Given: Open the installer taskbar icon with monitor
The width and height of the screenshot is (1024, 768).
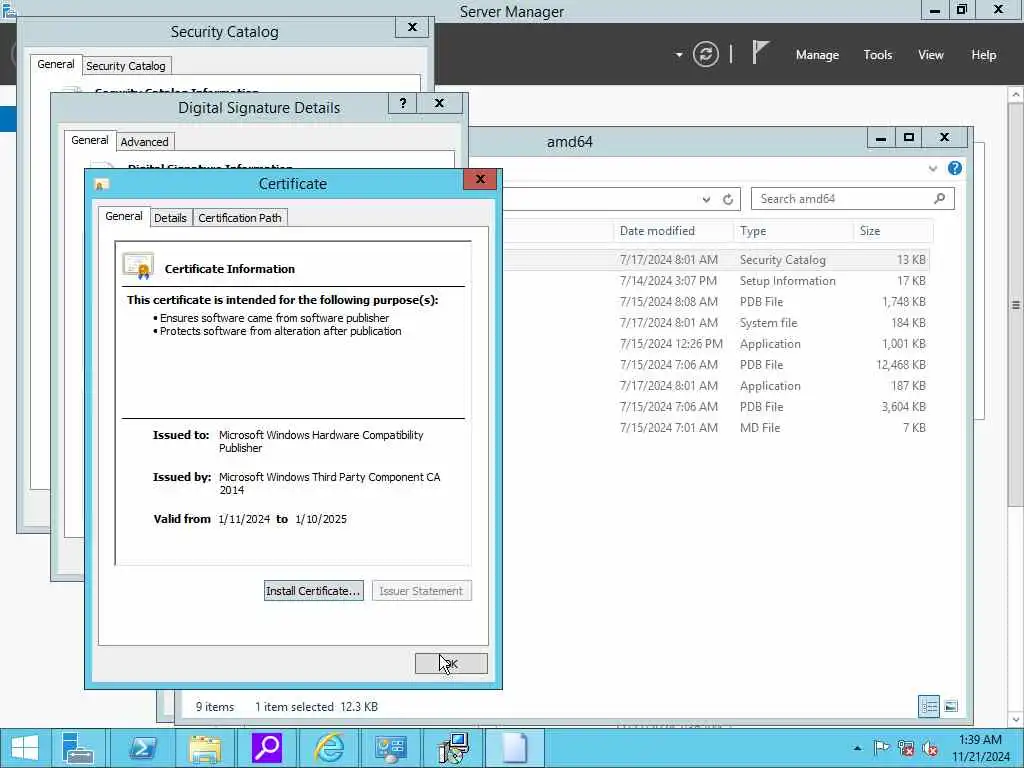Looking at the screenshot, I should pos(453,748).
